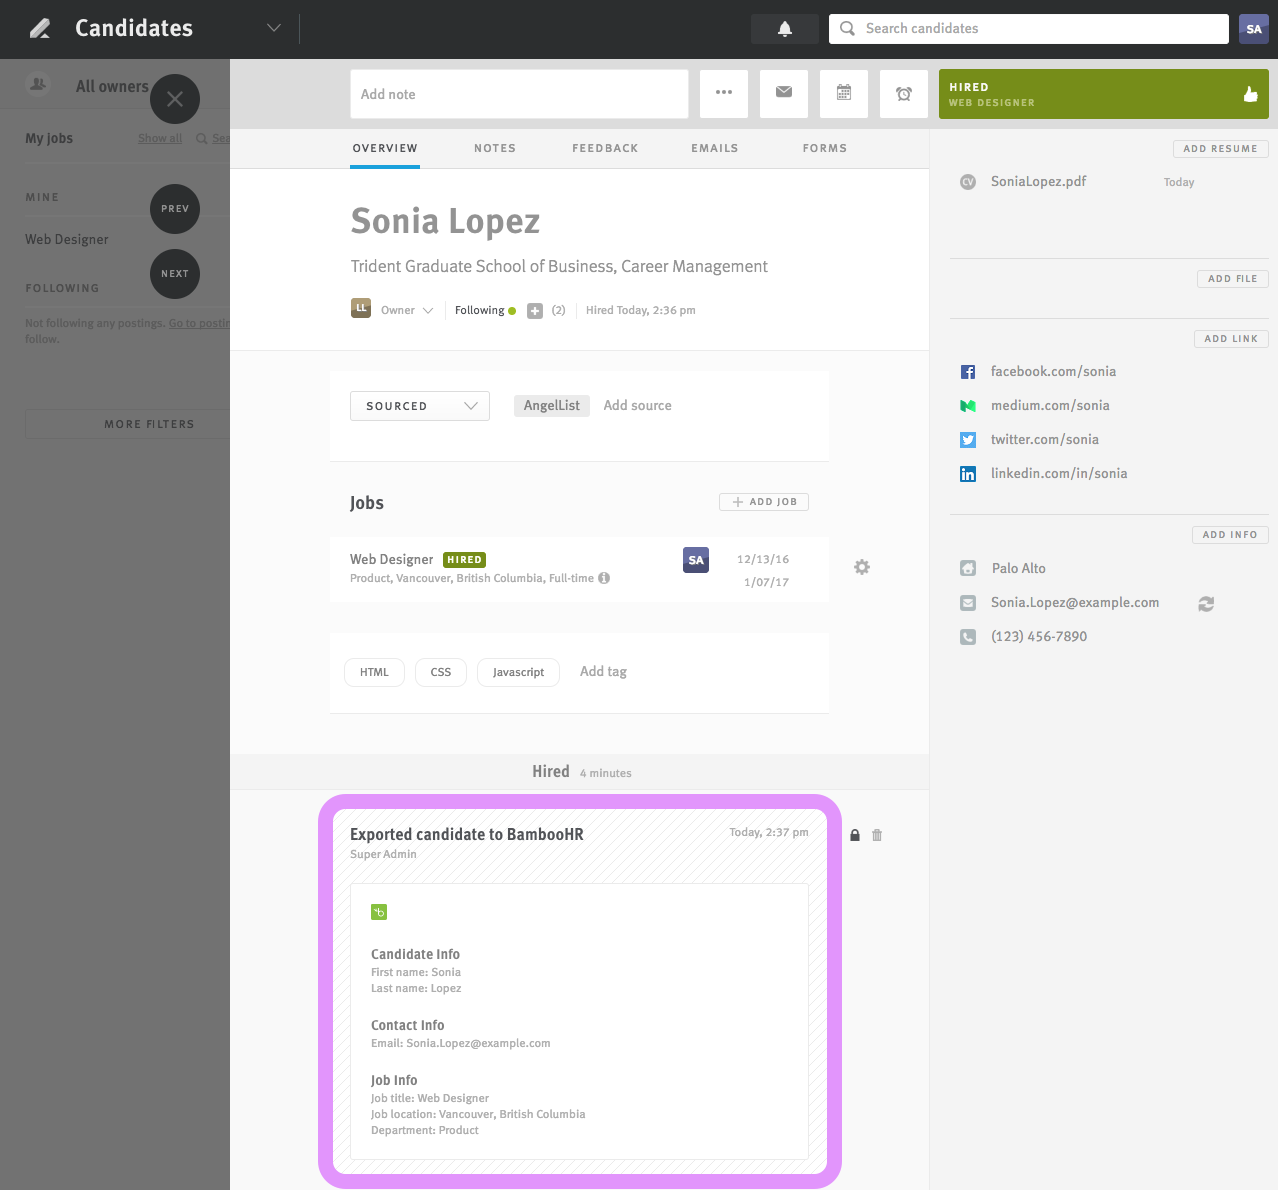Click the ADD INFO button
Viewport: 1278px width, 1190px height.
pos(1230,535)
